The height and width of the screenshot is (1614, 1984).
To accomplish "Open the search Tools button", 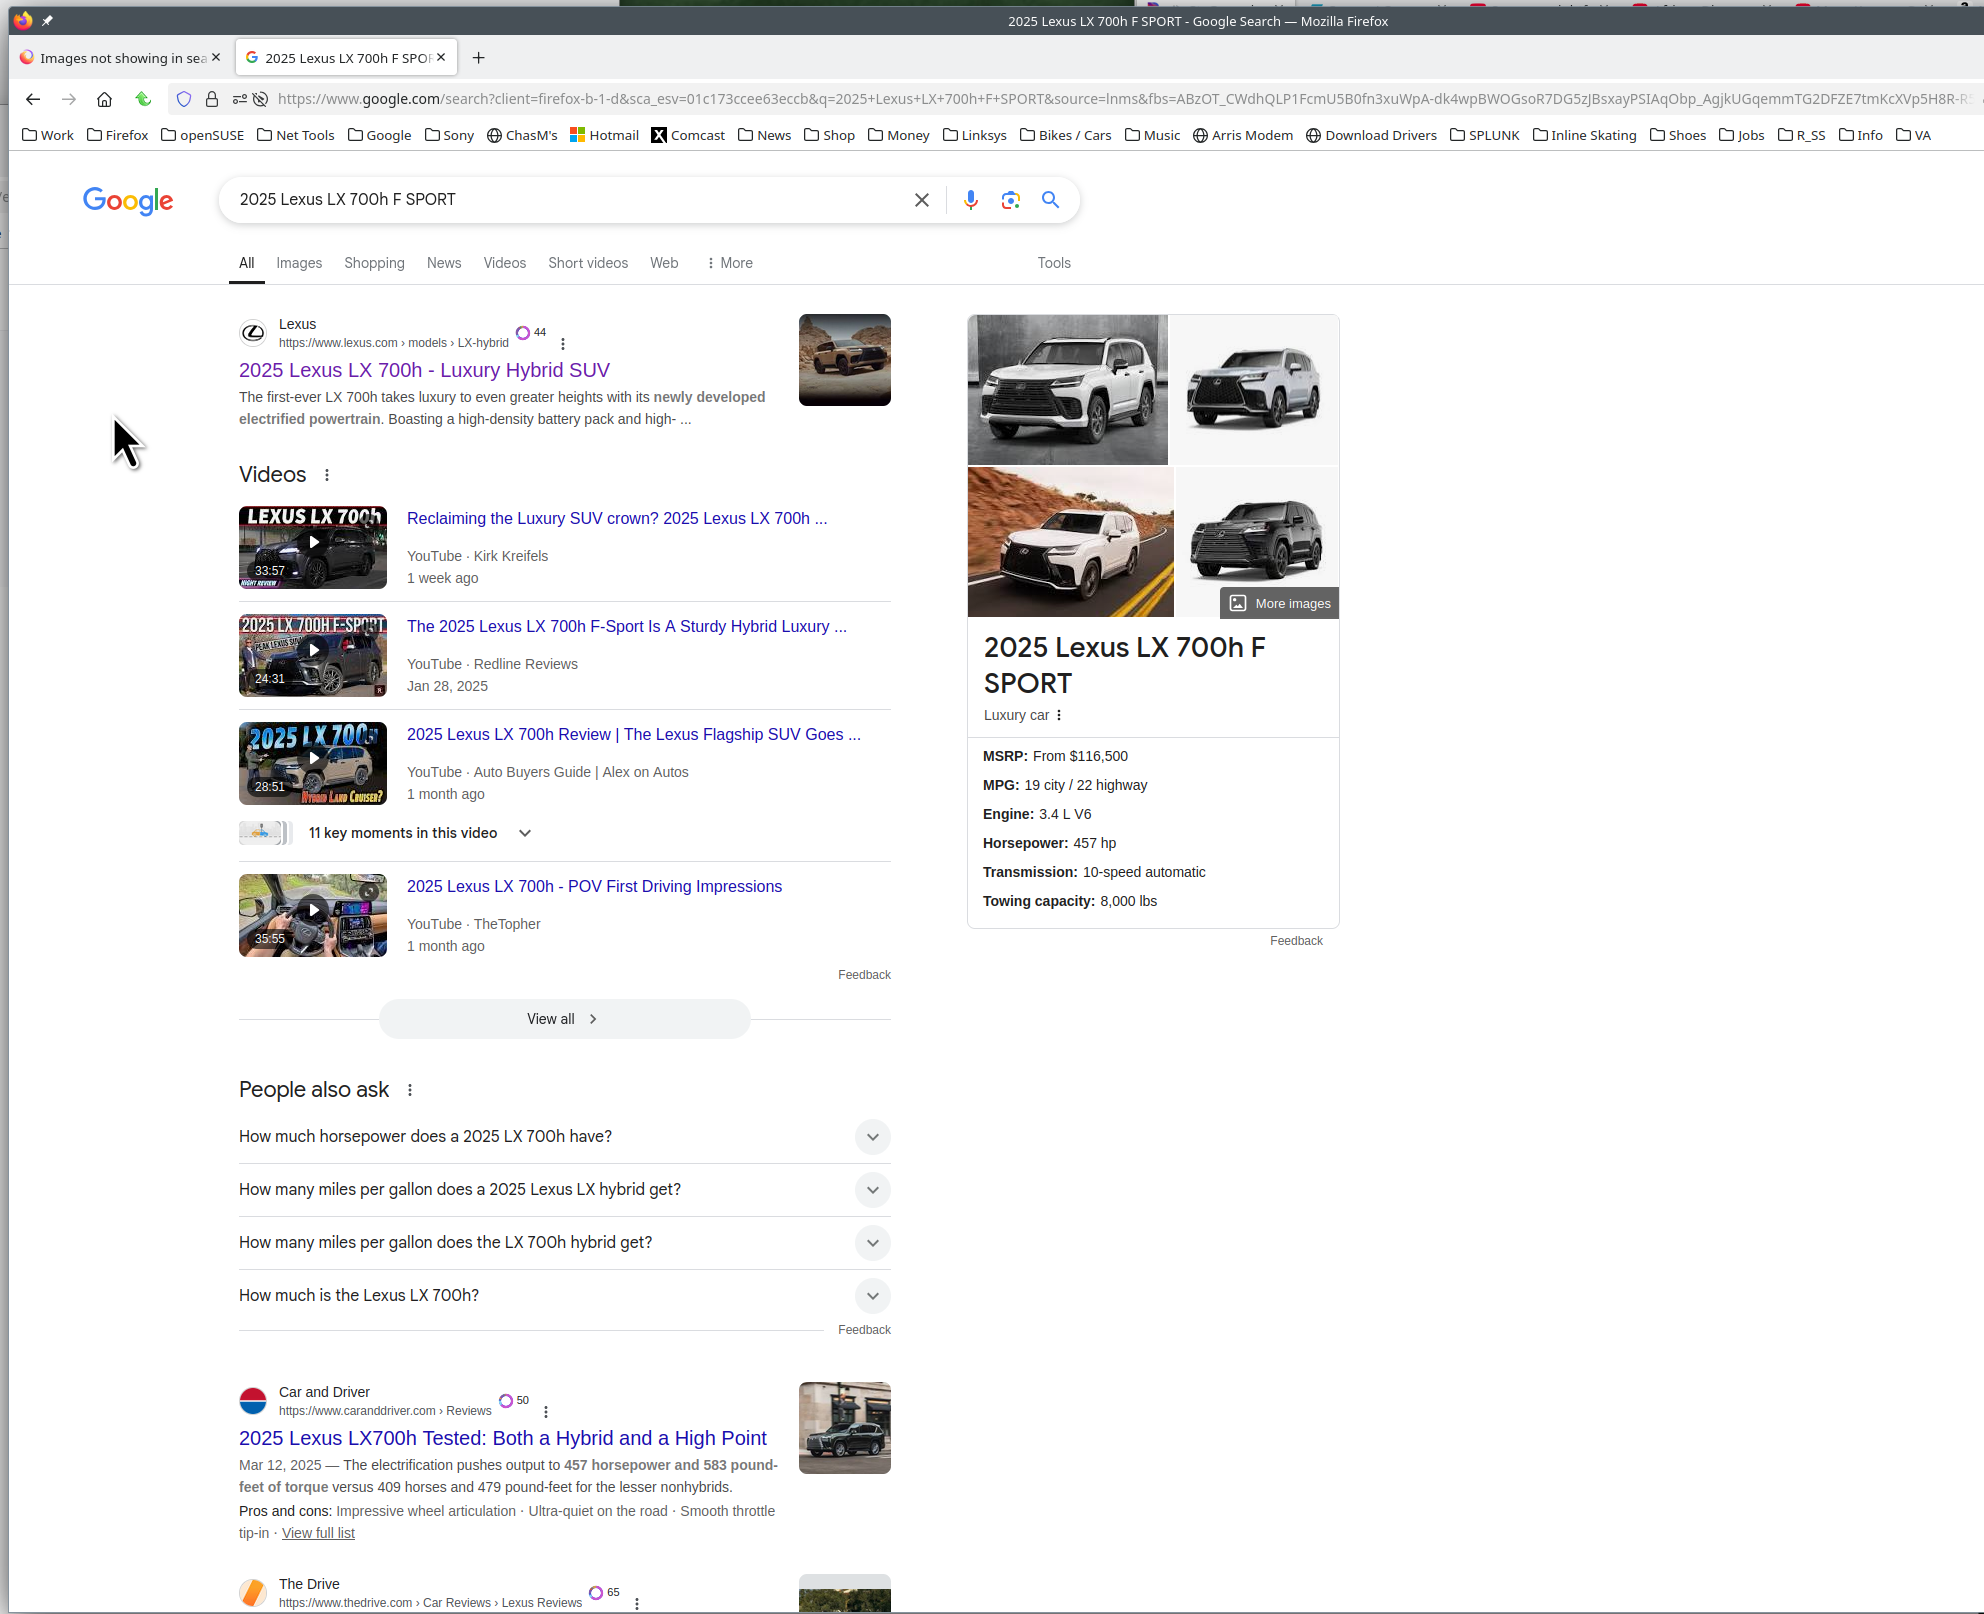I will pyautogui.click(x=1054, y=263).
